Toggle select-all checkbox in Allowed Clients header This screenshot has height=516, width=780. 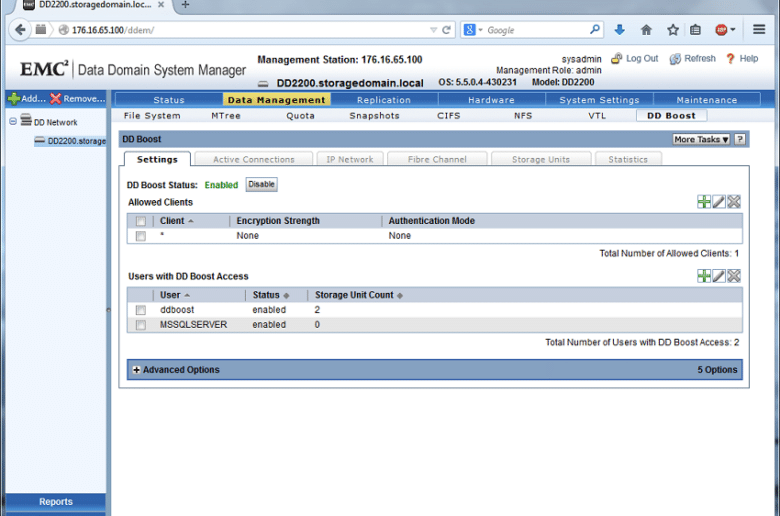(x=141, y=221)
